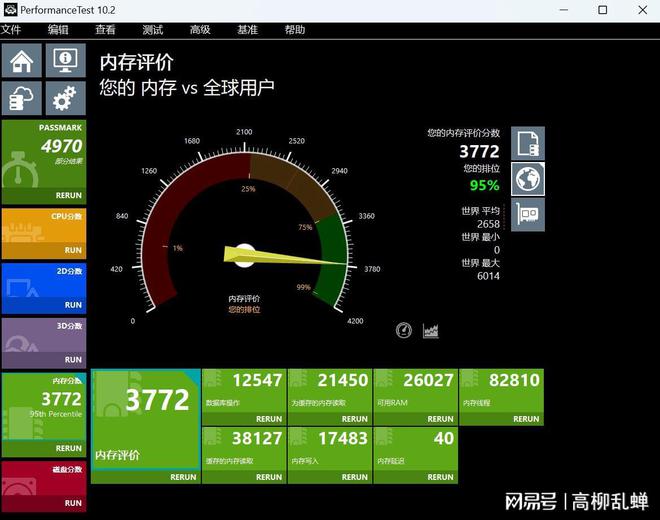Run the CPU分数 test

[73, 250]
